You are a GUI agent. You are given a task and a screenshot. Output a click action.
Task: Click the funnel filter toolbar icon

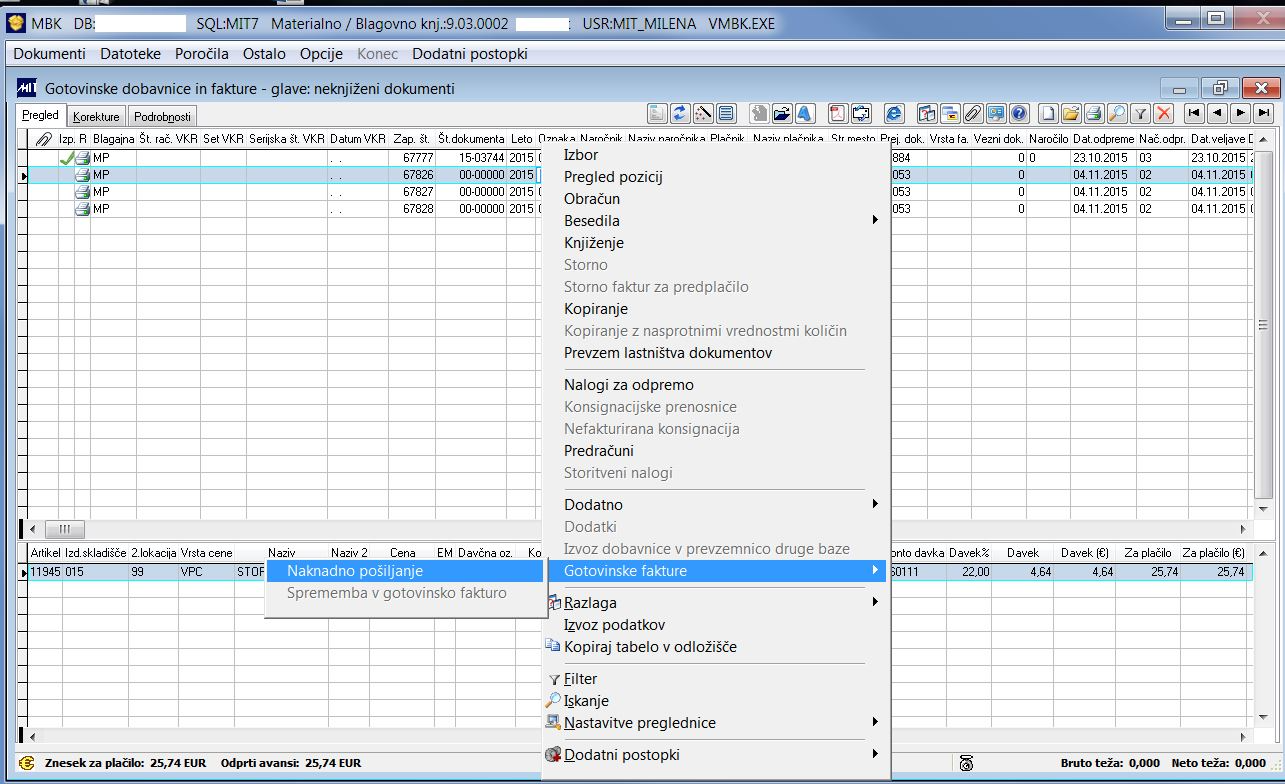(x=1139, y=113)
